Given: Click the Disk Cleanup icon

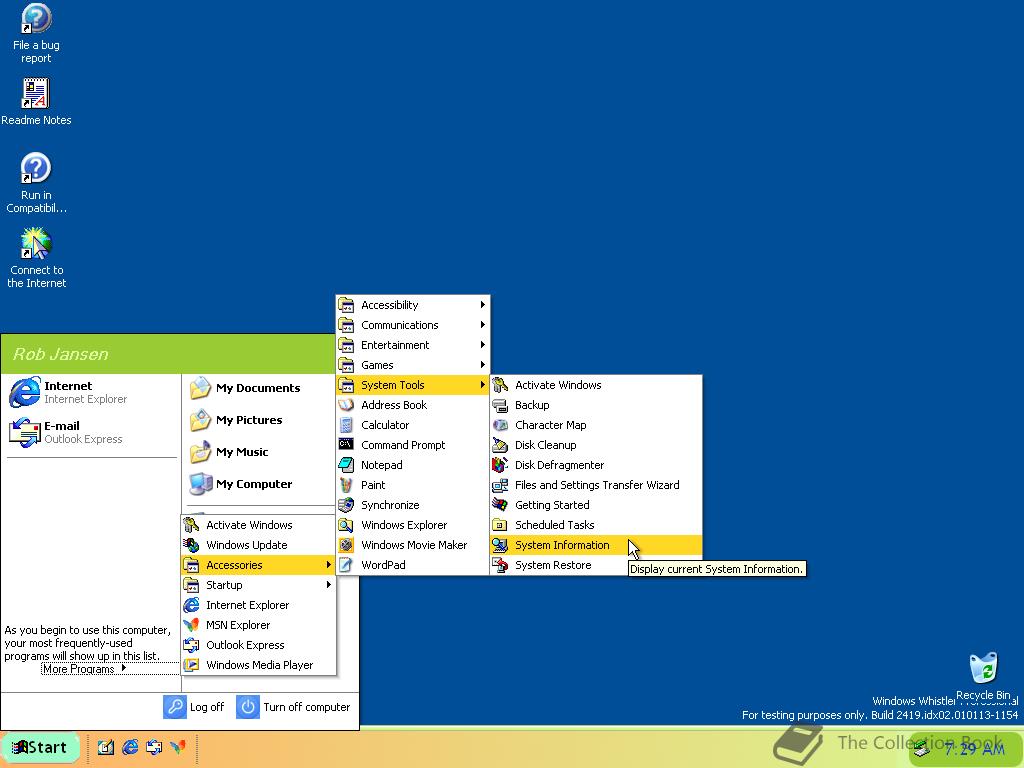Looking at the screenshot, I should click(500, 445).
